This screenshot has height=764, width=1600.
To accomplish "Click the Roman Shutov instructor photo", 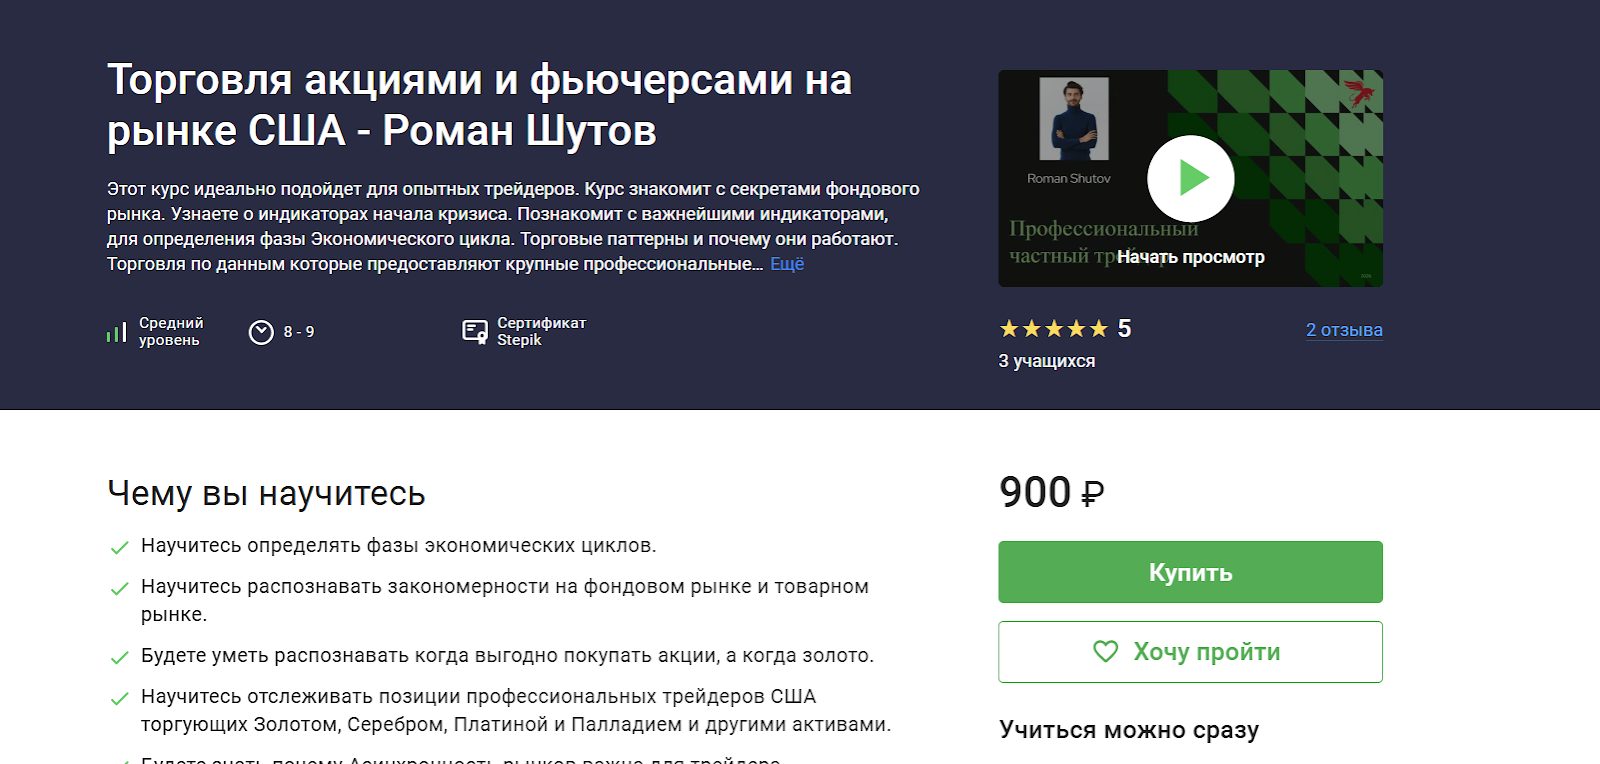I will [x=1073, y=119].
